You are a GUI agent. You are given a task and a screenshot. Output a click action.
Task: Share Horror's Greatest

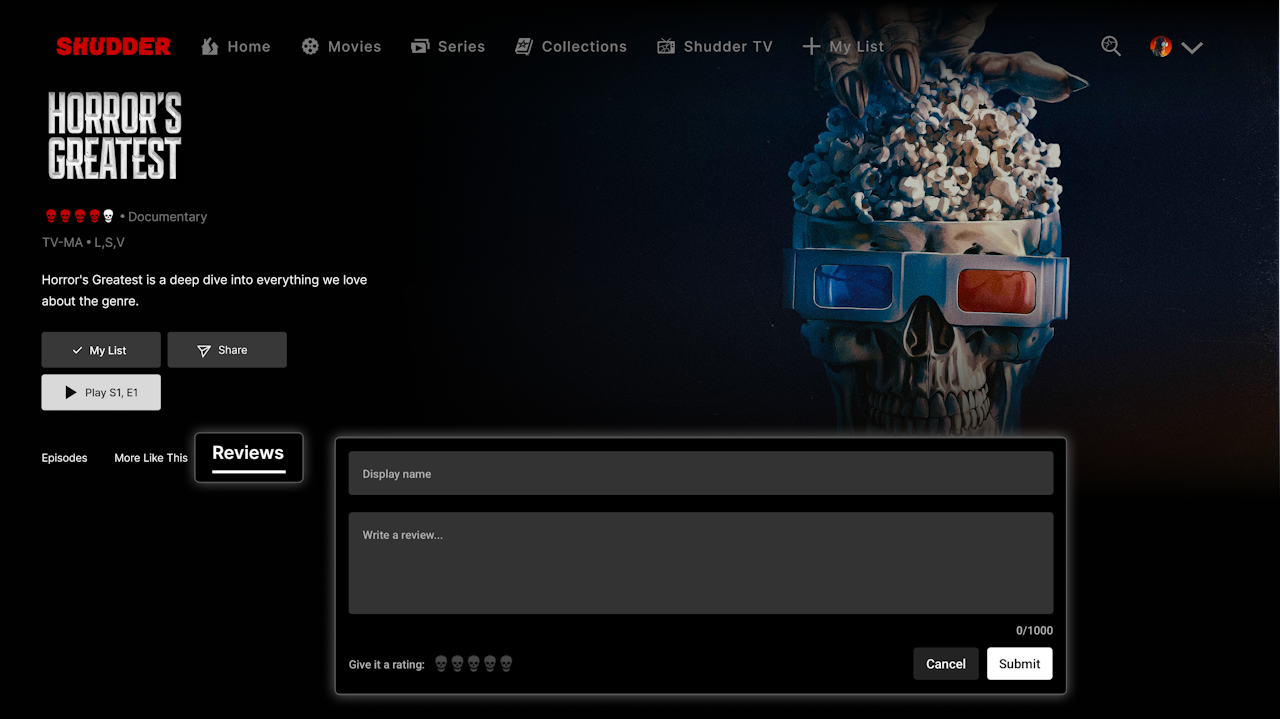pos(227,350)
